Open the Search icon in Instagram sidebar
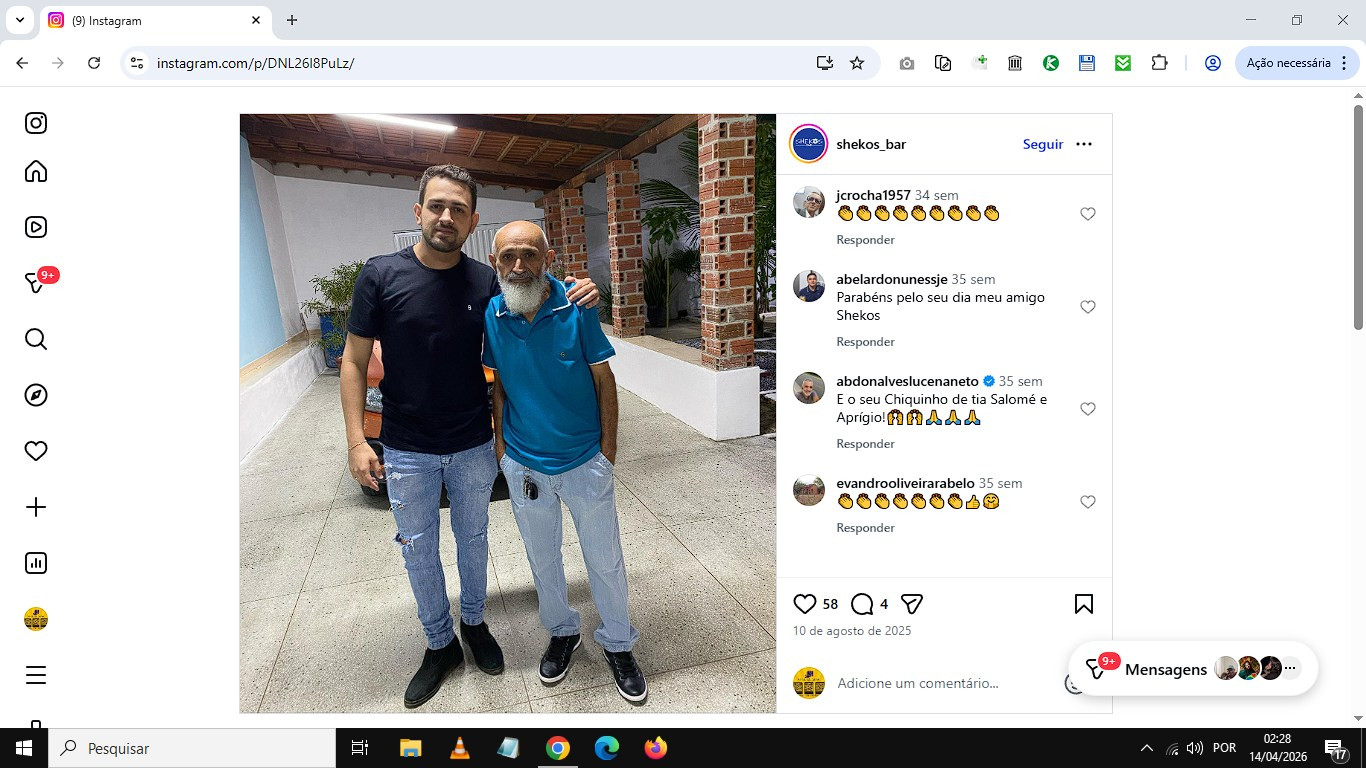The height and width of the screenshot is (768, 1366). [x=36, y=339]
